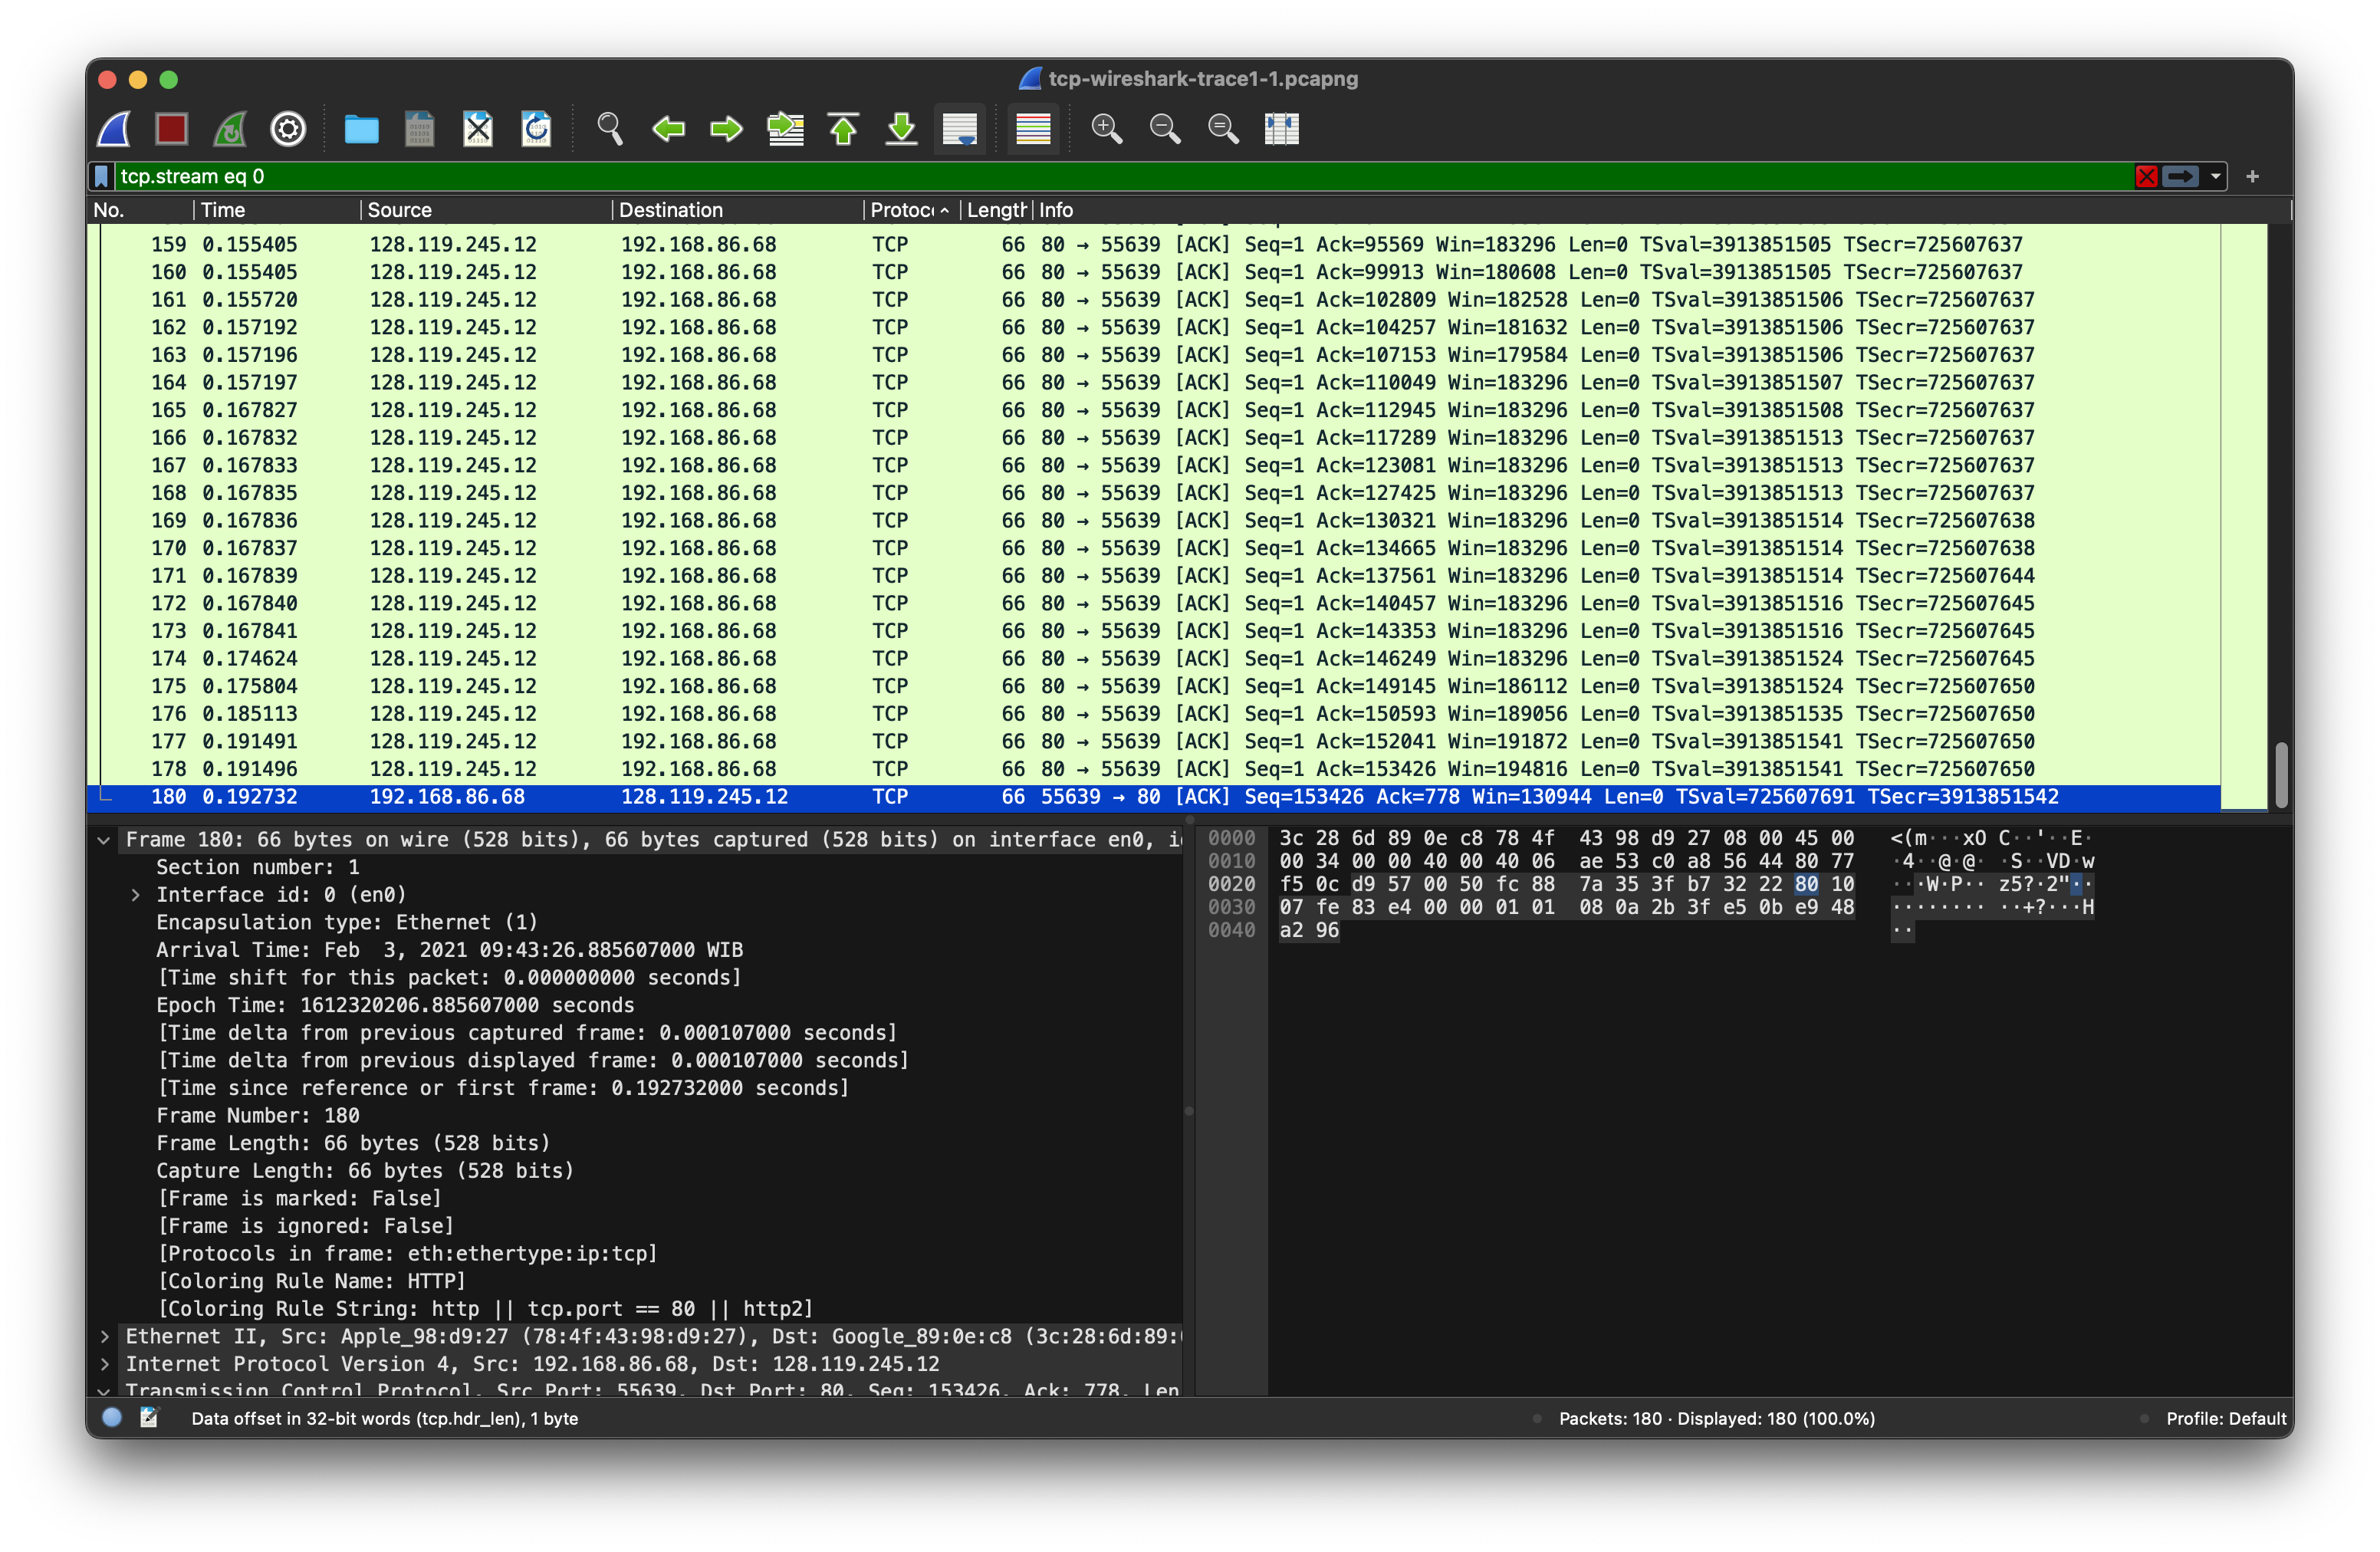Image resolution: width=2380 pixels, height=1552 pixels.
Task: Save this capture file icon
Action: pyautogui.click(x=419, y=129)
